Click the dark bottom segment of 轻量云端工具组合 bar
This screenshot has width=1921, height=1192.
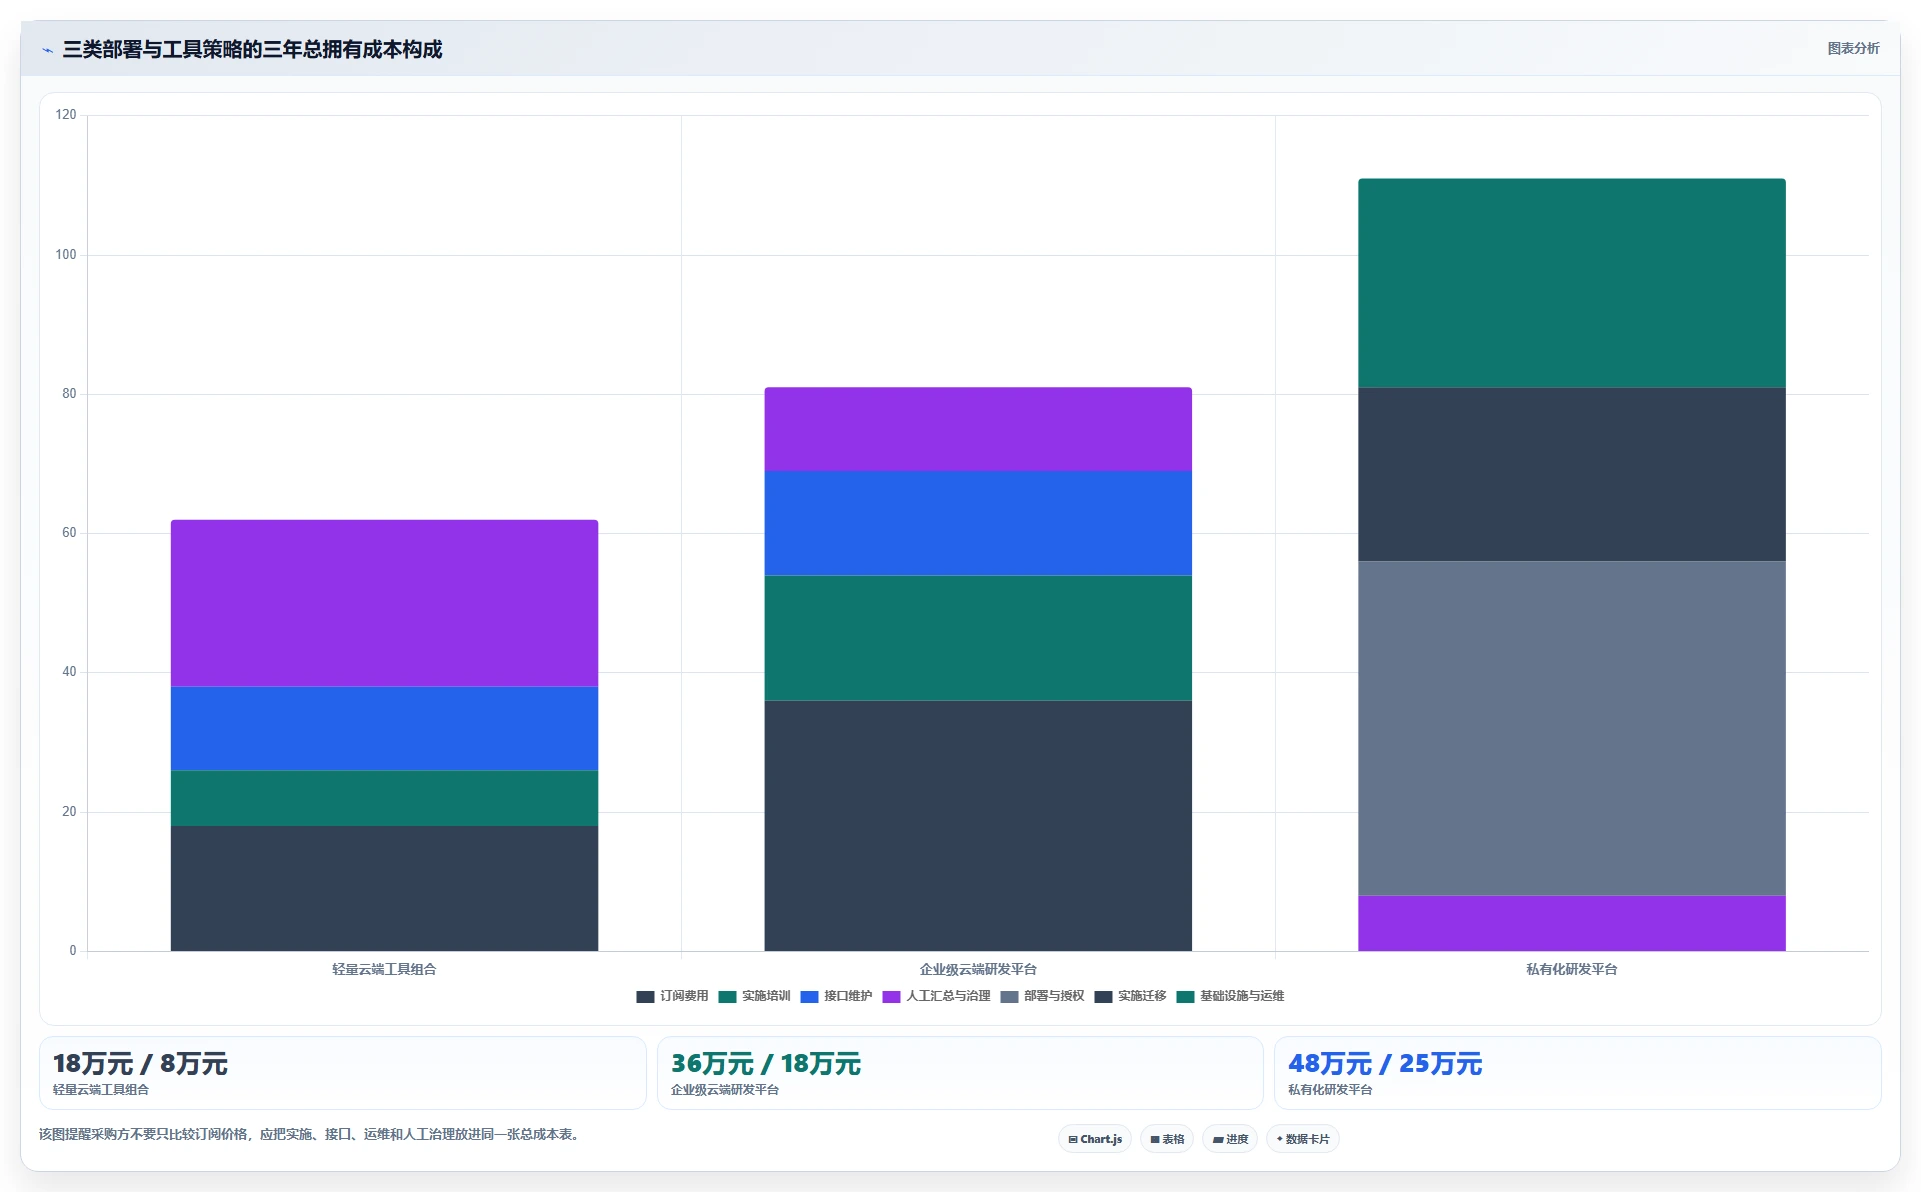384,888
